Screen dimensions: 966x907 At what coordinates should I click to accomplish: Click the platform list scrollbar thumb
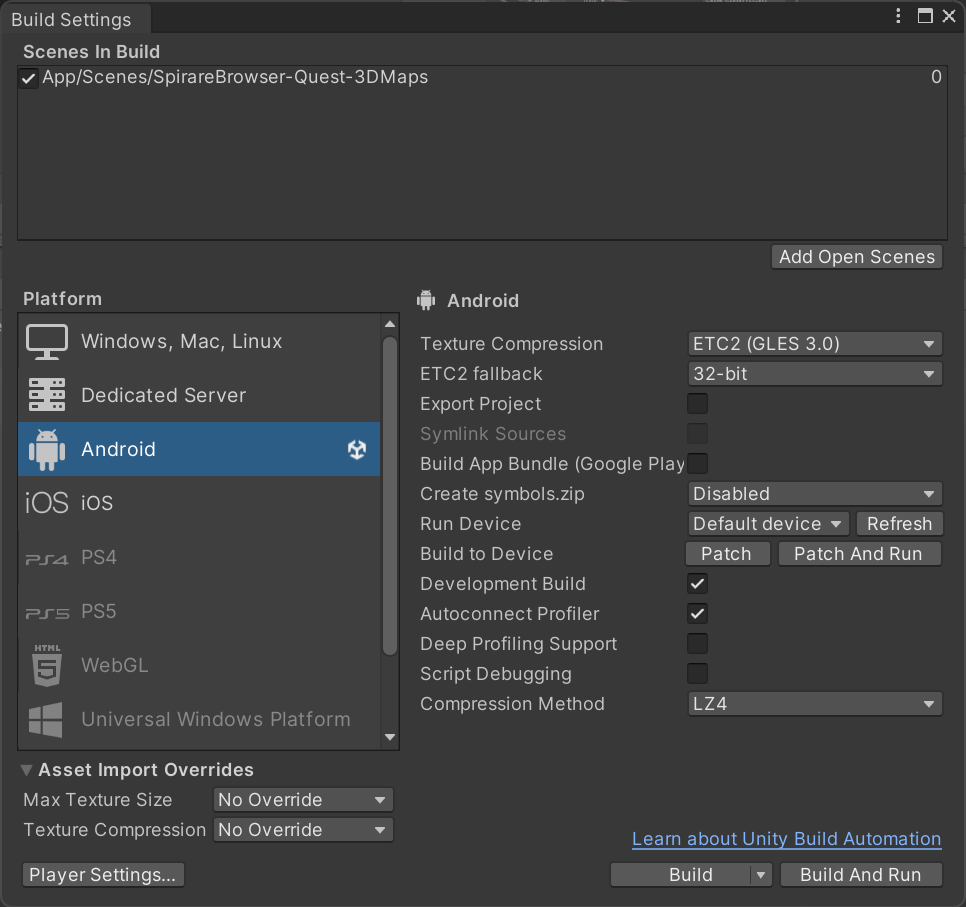click(390, 495)
